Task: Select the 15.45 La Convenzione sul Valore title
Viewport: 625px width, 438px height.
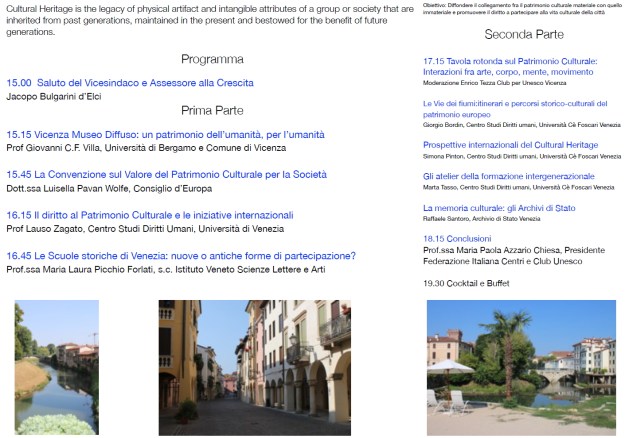Action: (x=166, y=174)
